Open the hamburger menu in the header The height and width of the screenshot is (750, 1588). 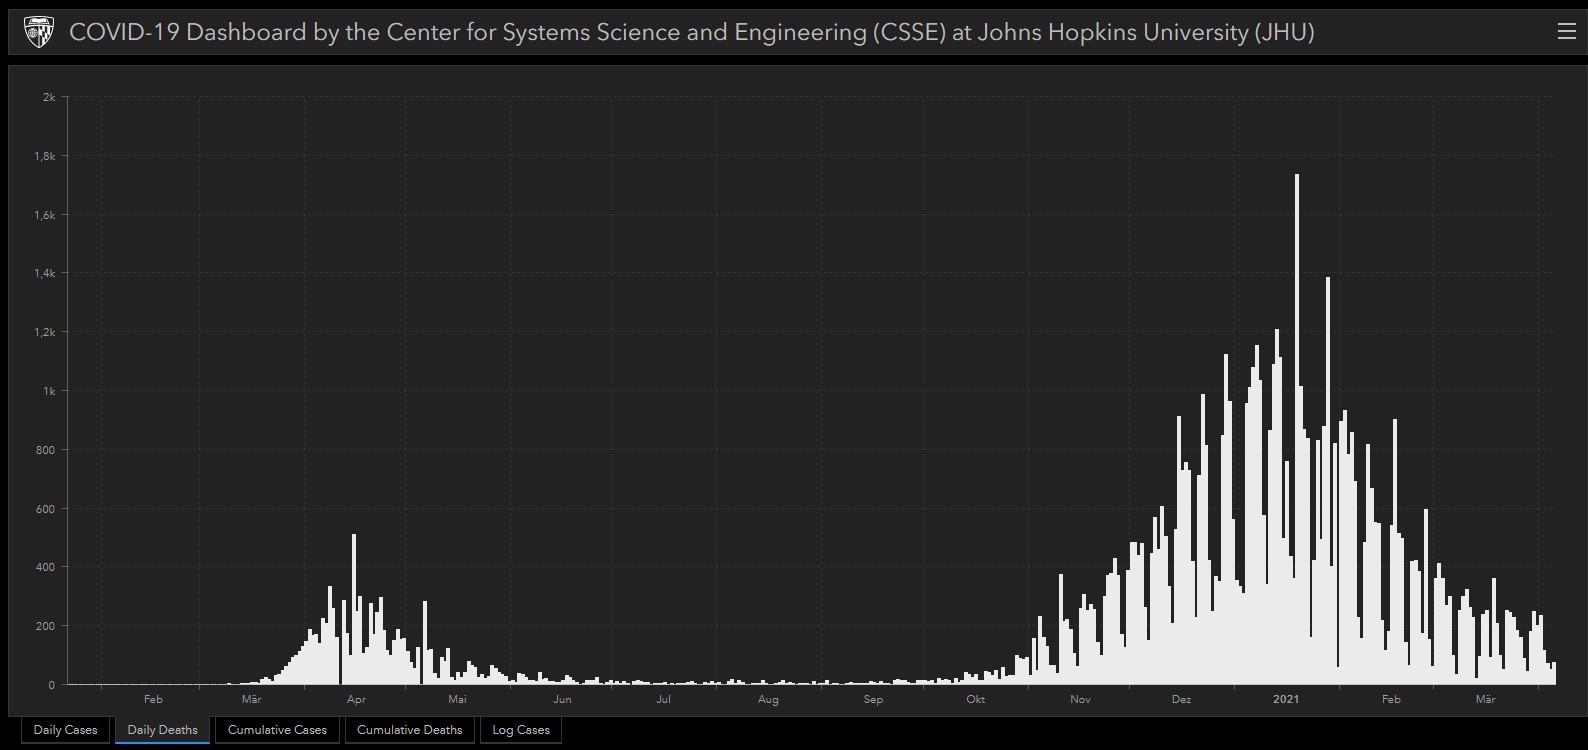1566,32
